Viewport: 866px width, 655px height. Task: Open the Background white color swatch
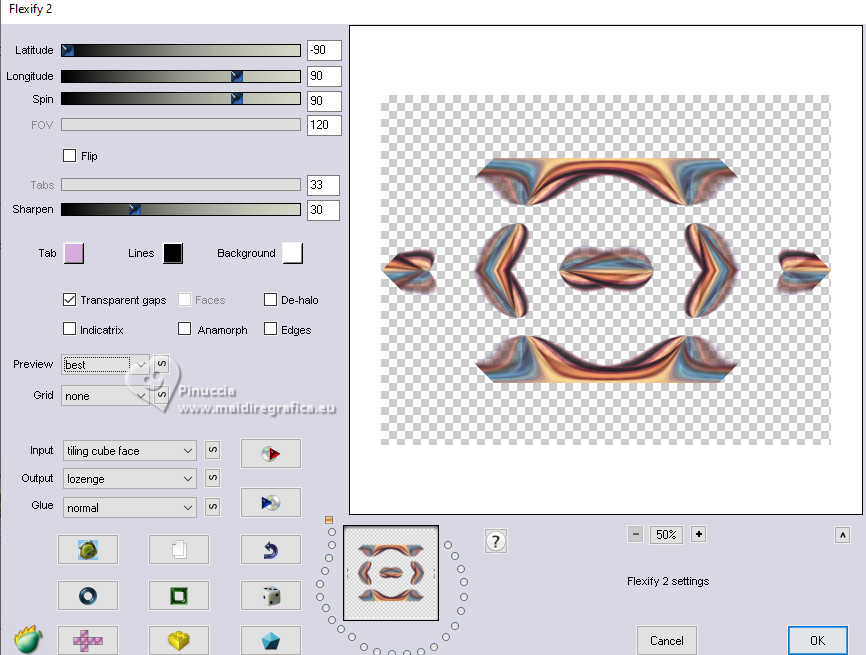pyautogui.click(x=293, y=253)
